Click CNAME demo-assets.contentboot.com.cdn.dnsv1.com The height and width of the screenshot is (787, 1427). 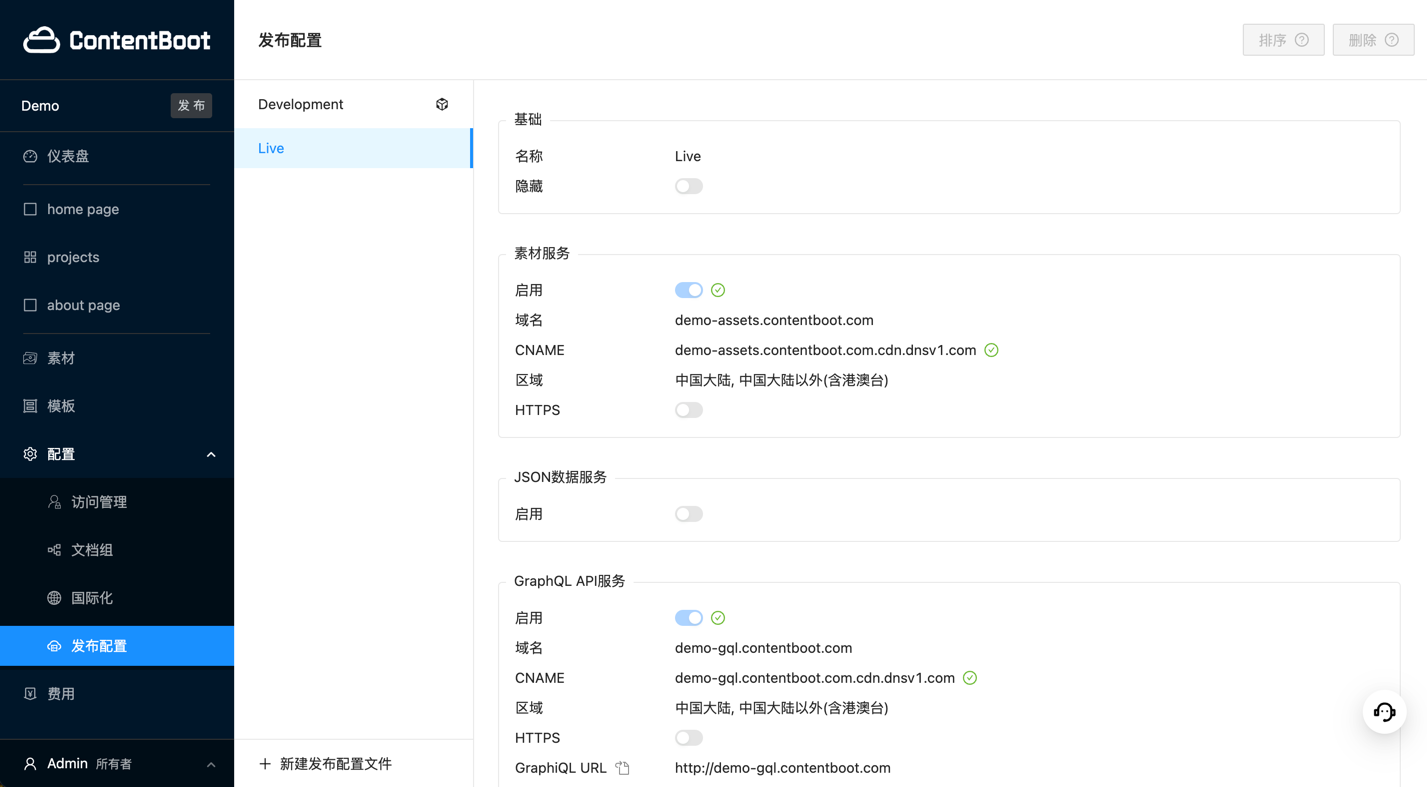tap(825, 350)
